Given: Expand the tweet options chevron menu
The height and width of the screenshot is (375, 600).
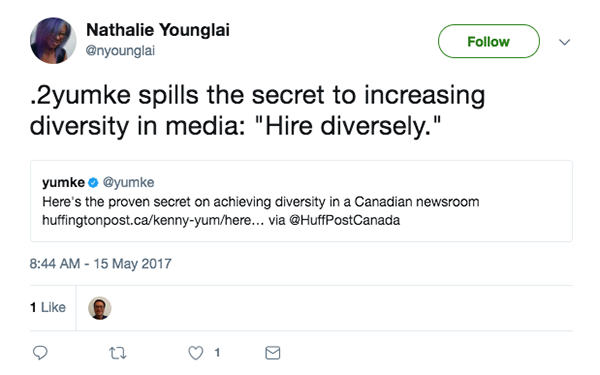Looking at the screenshot, I should tap(564, 42).
